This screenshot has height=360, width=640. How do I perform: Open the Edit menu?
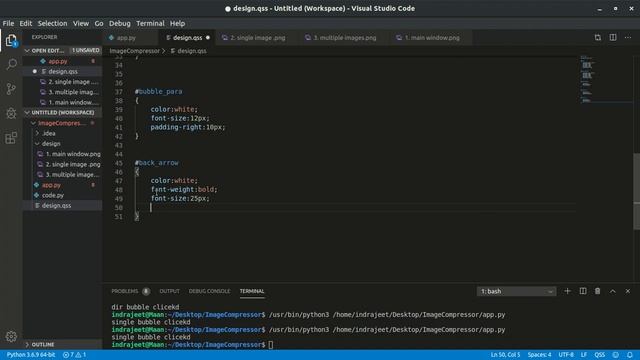click(x=26, y=23)
